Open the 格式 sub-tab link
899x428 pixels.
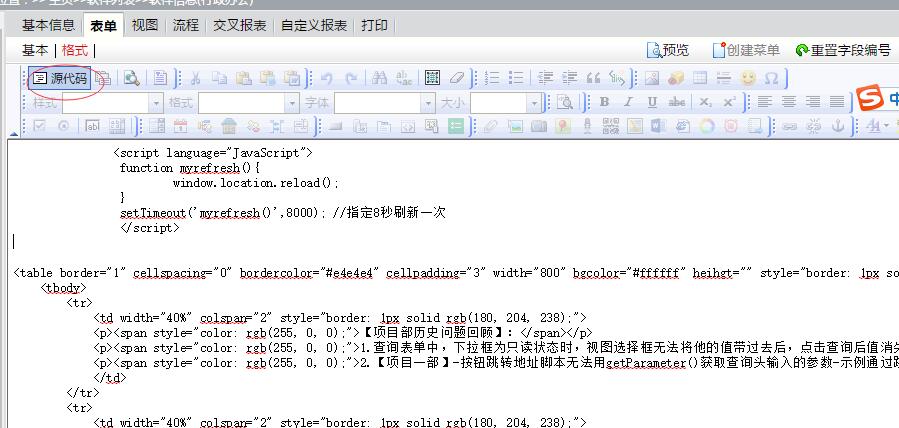click(75, 50)
